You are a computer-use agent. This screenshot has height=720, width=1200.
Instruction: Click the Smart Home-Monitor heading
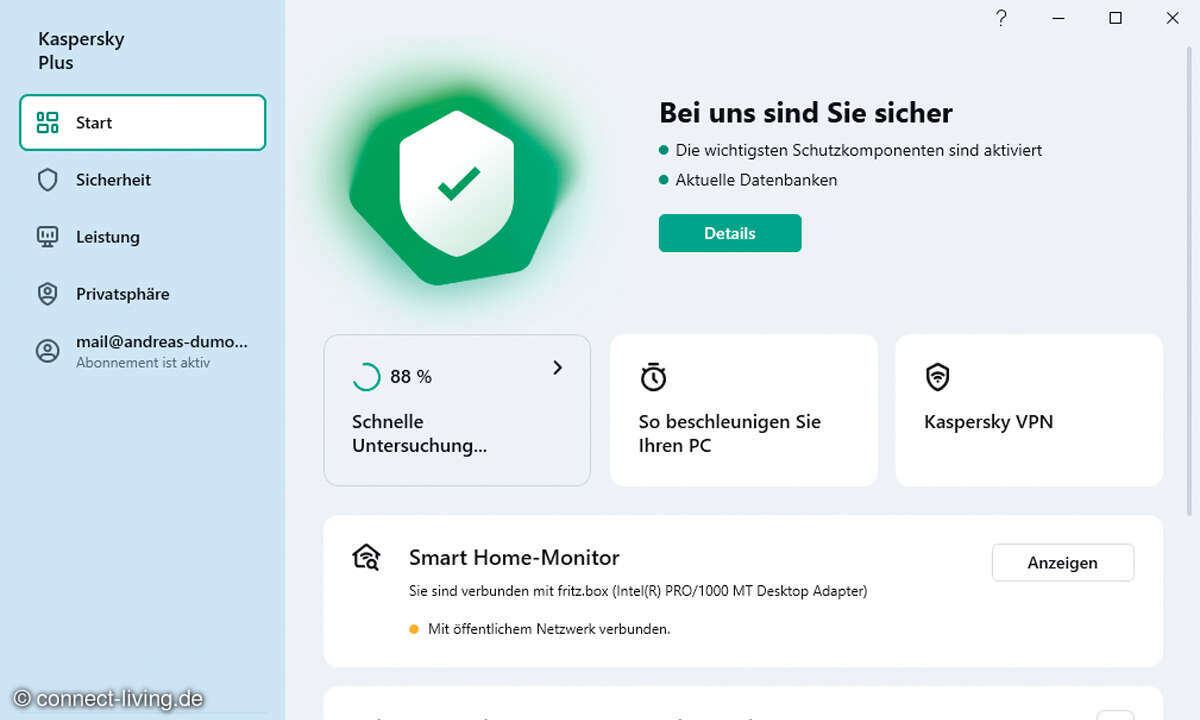(514, 558)
